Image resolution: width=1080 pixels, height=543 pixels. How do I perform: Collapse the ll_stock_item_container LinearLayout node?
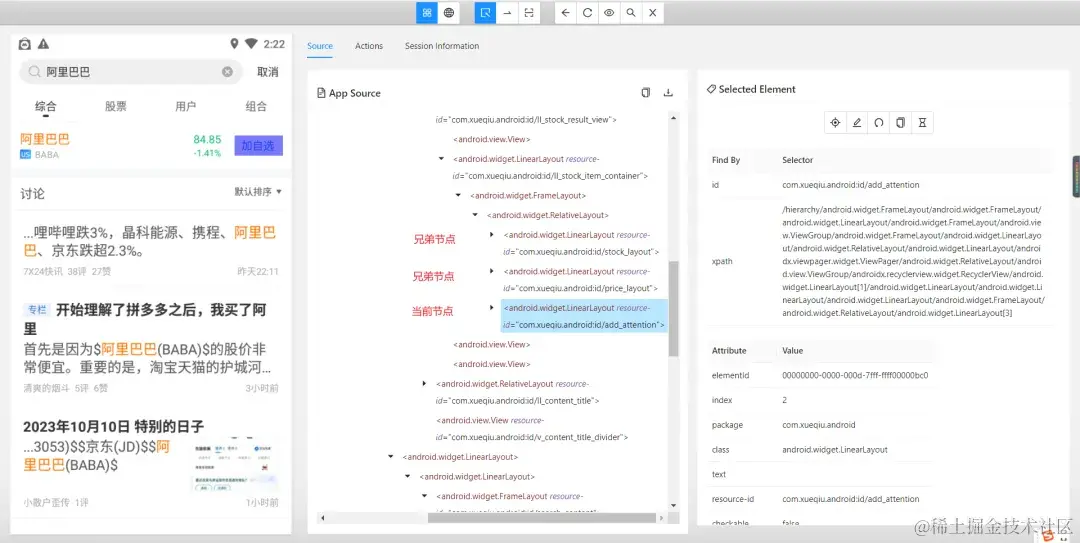pyautogui.click(x=442, y=158)
